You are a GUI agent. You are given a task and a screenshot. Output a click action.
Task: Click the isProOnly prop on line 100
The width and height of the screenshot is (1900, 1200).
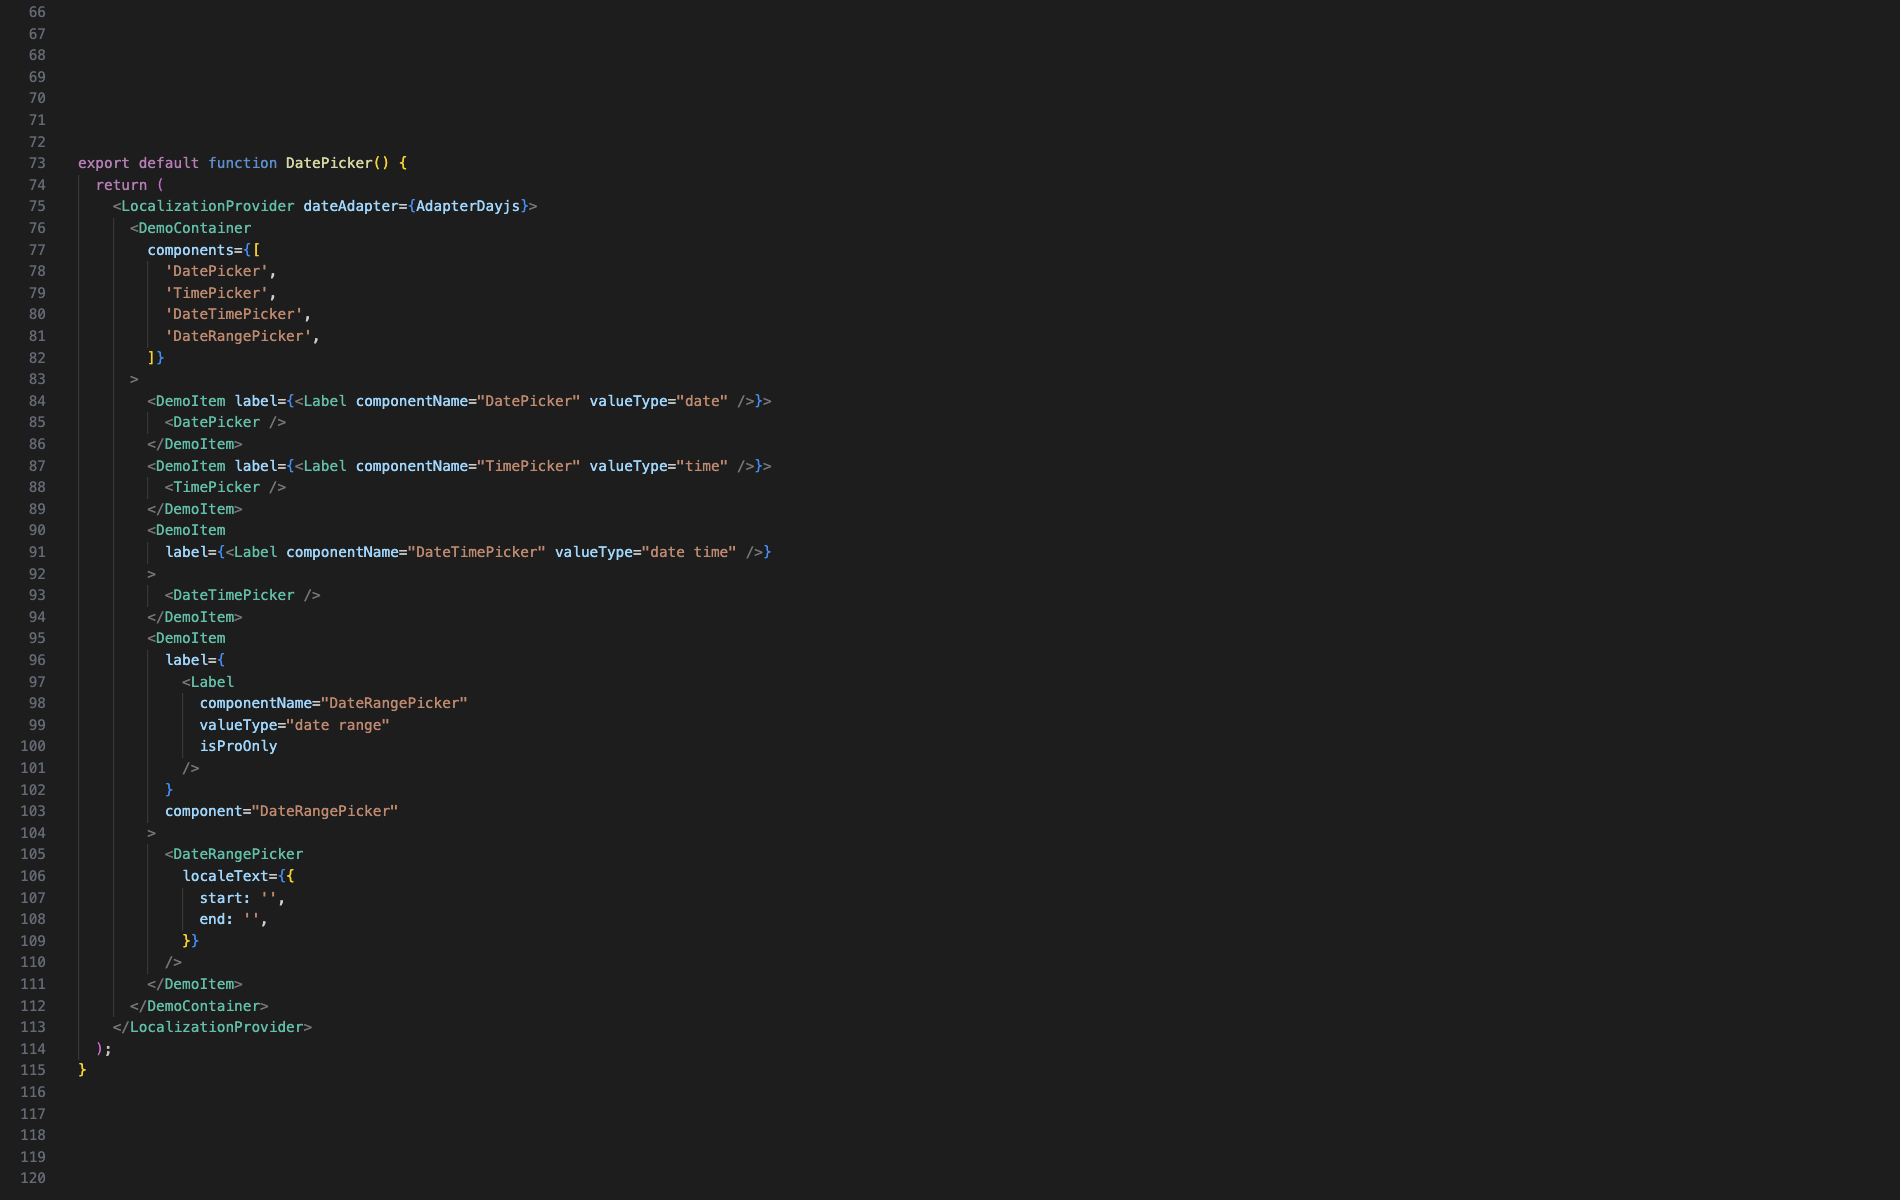point(238,746)
